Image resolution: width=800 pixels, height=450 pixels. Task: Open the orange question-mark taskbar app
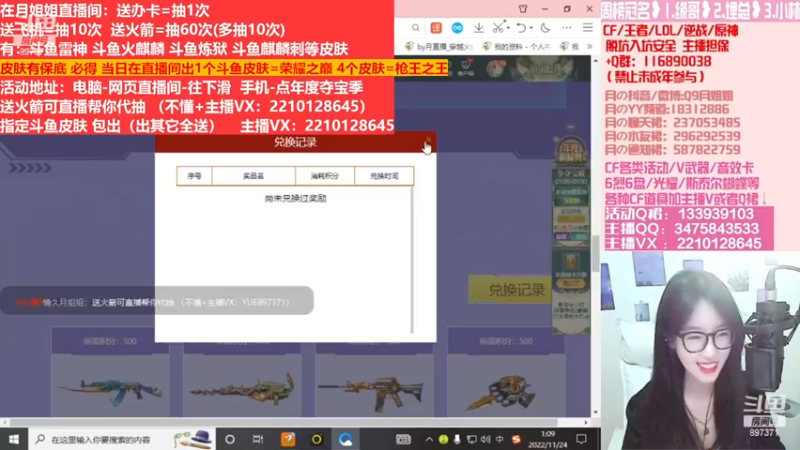coord(288,439)
